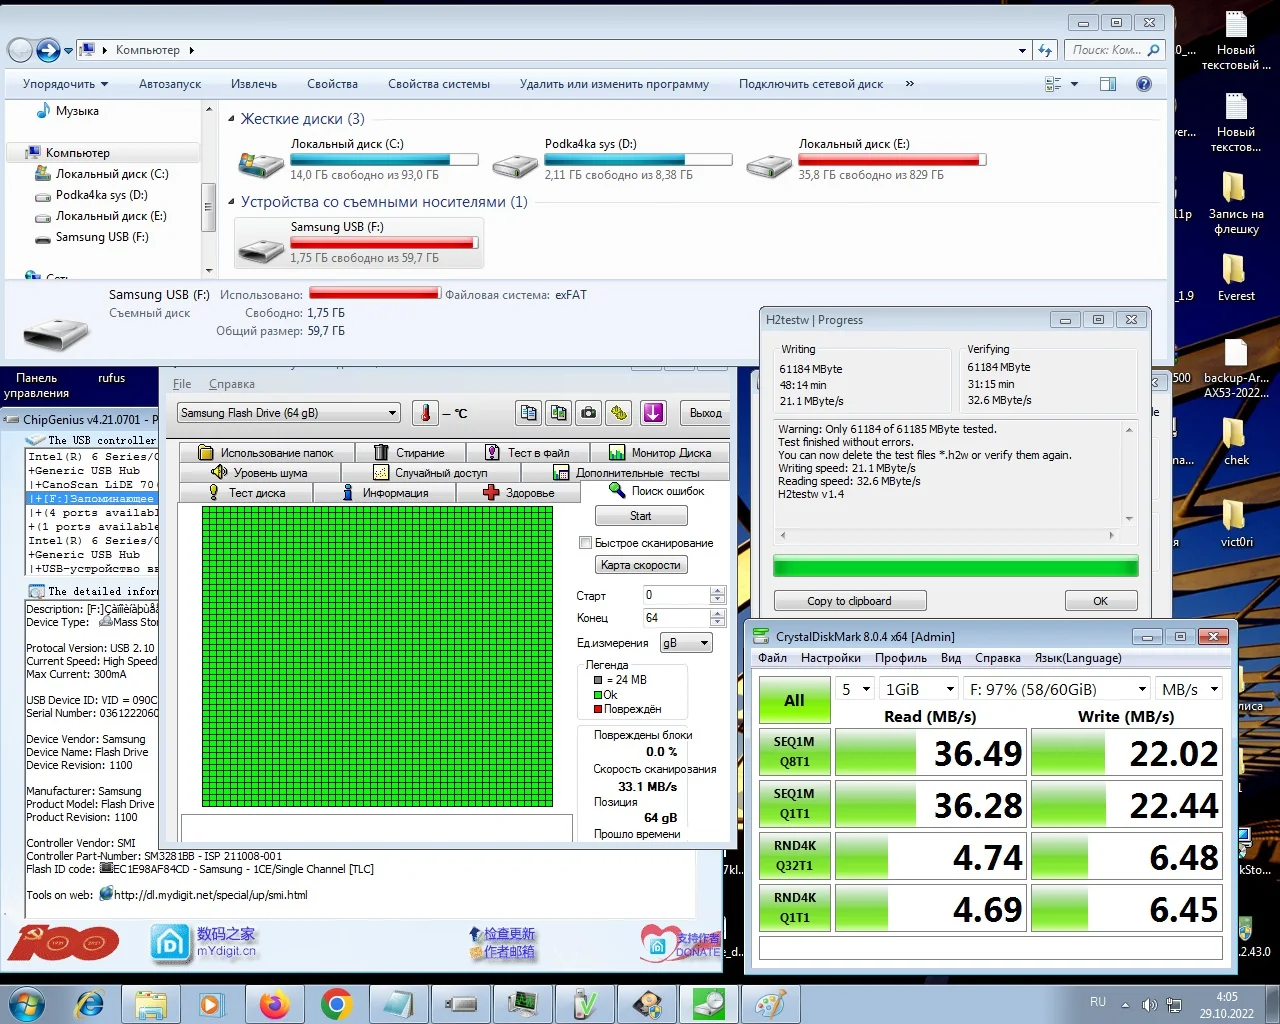Switch to the Здоровье tab
This screenshot has height=1024, width=1280.
tap(518, 493)
